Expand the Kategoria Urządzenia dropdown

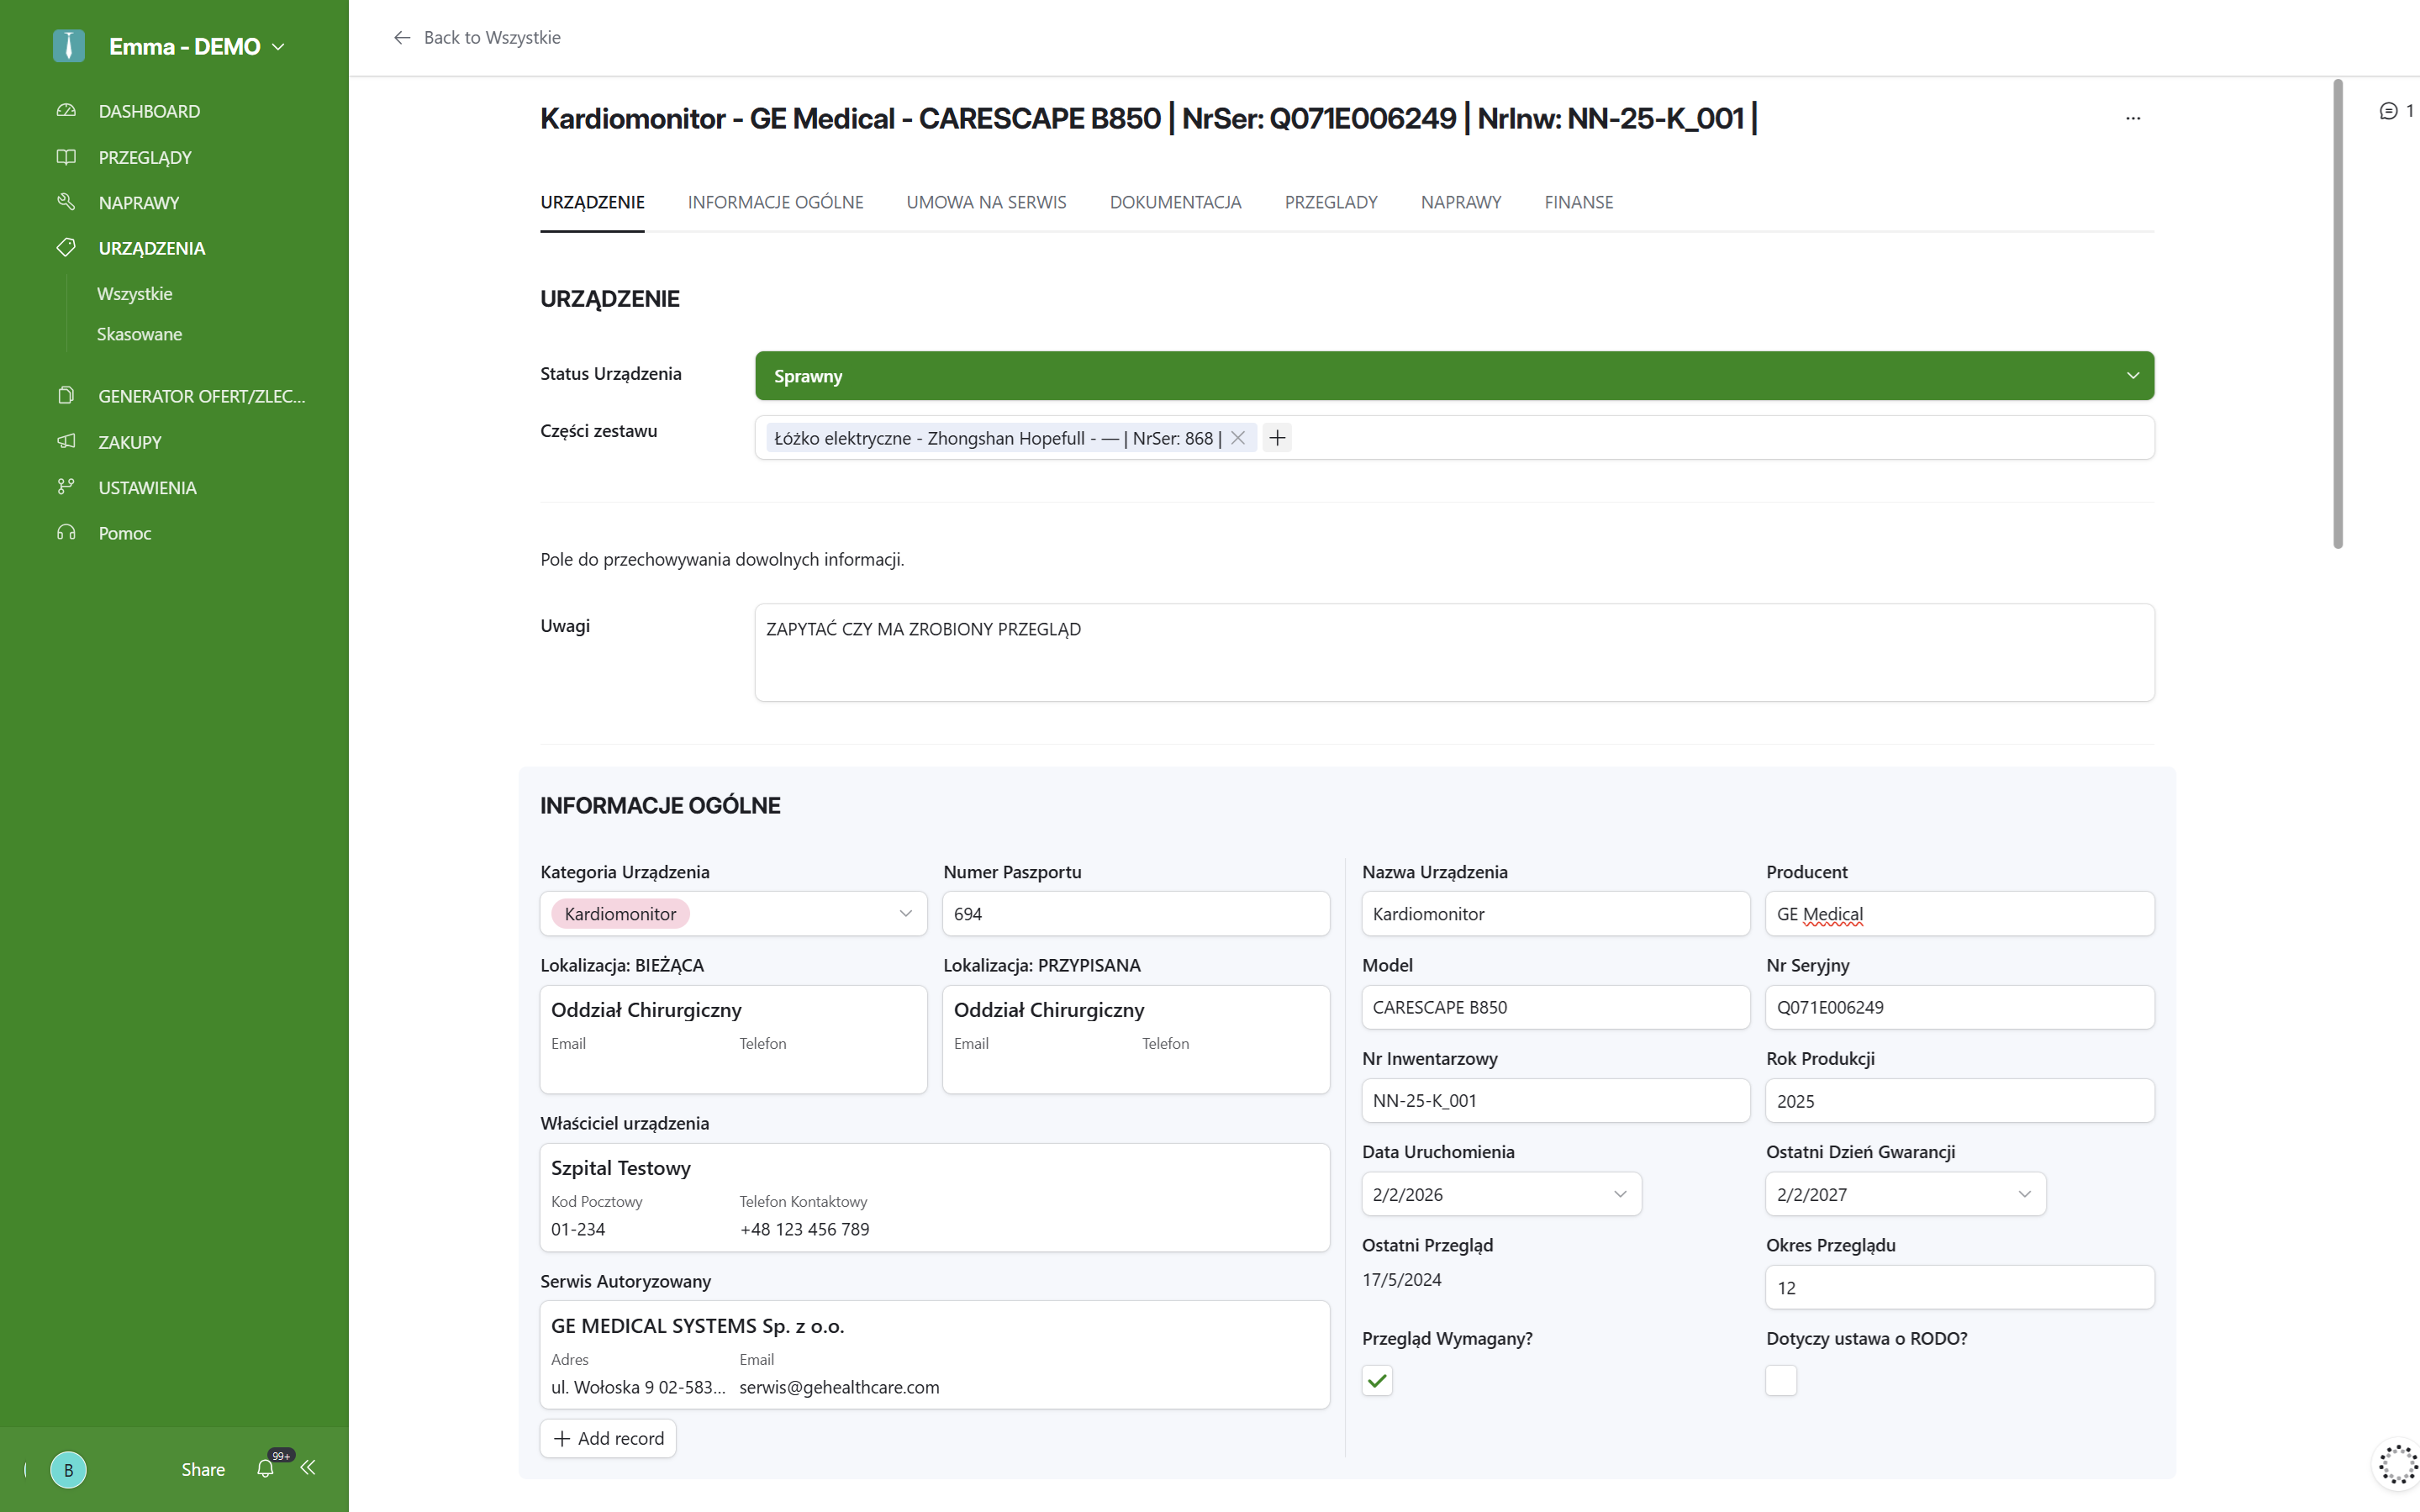[x=905, y=913]
